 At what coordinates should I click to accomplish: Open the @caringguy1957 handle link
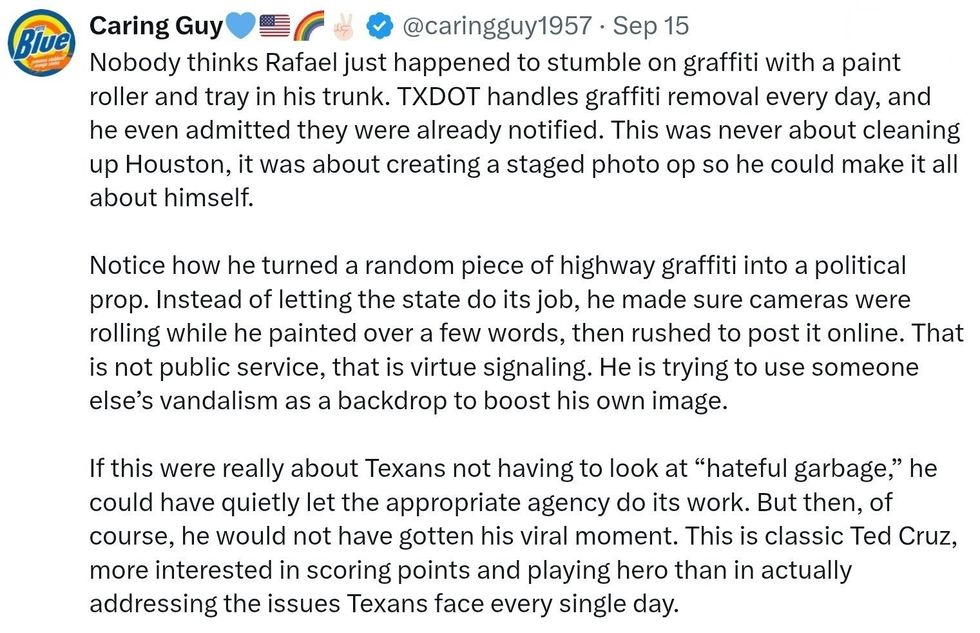(496, 26)
